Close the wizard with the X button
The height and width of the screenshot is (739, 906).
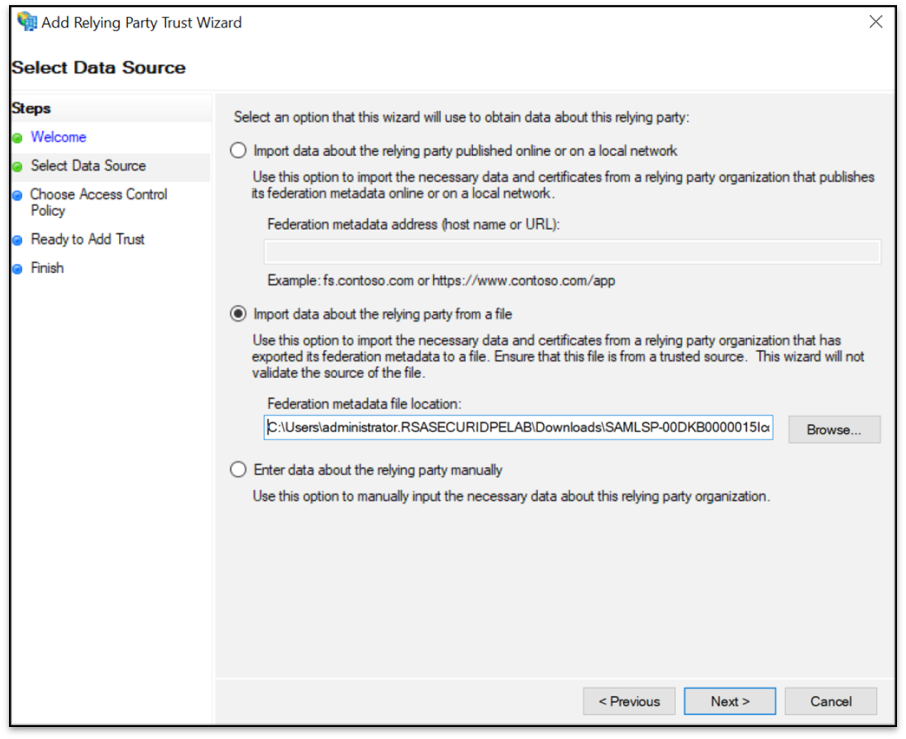pos(875,21)
